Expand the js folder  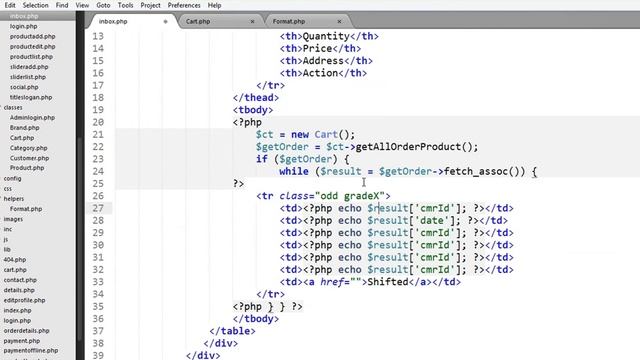[6, 239]
